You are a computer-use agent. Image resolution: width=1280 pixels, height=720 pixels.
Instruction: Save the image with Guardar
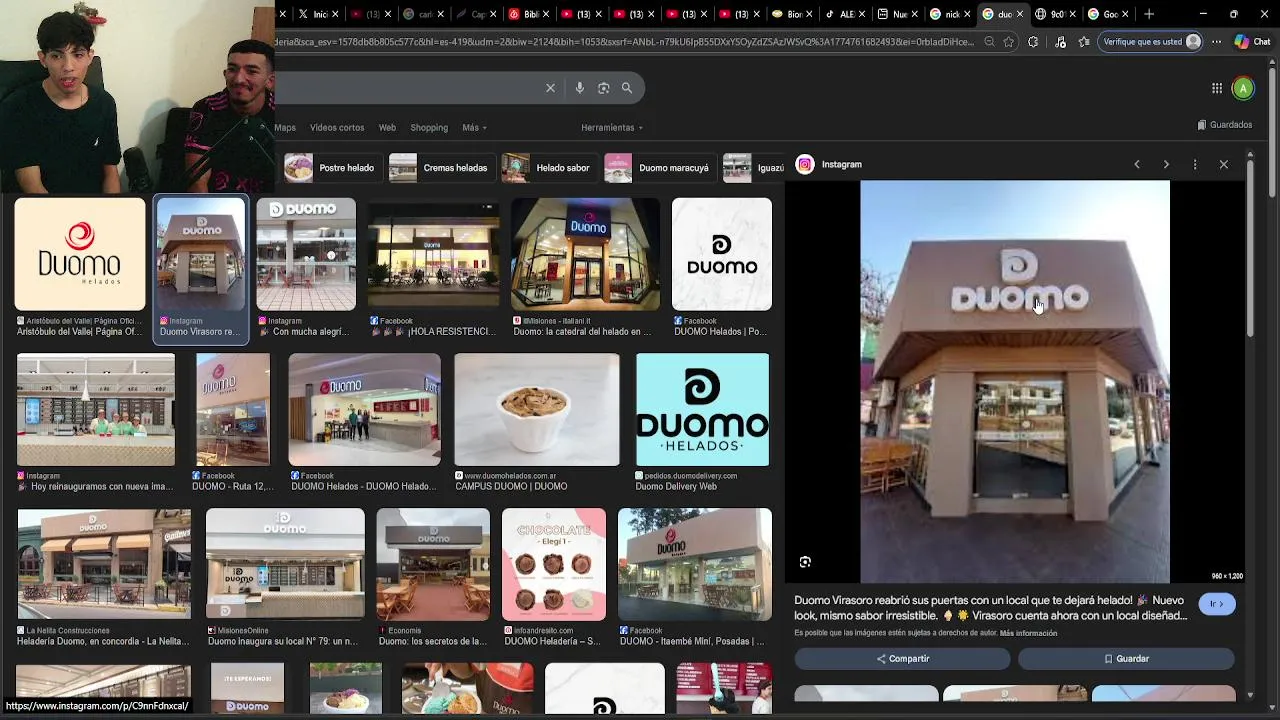pyautogui.click(x=1126, y=659)
